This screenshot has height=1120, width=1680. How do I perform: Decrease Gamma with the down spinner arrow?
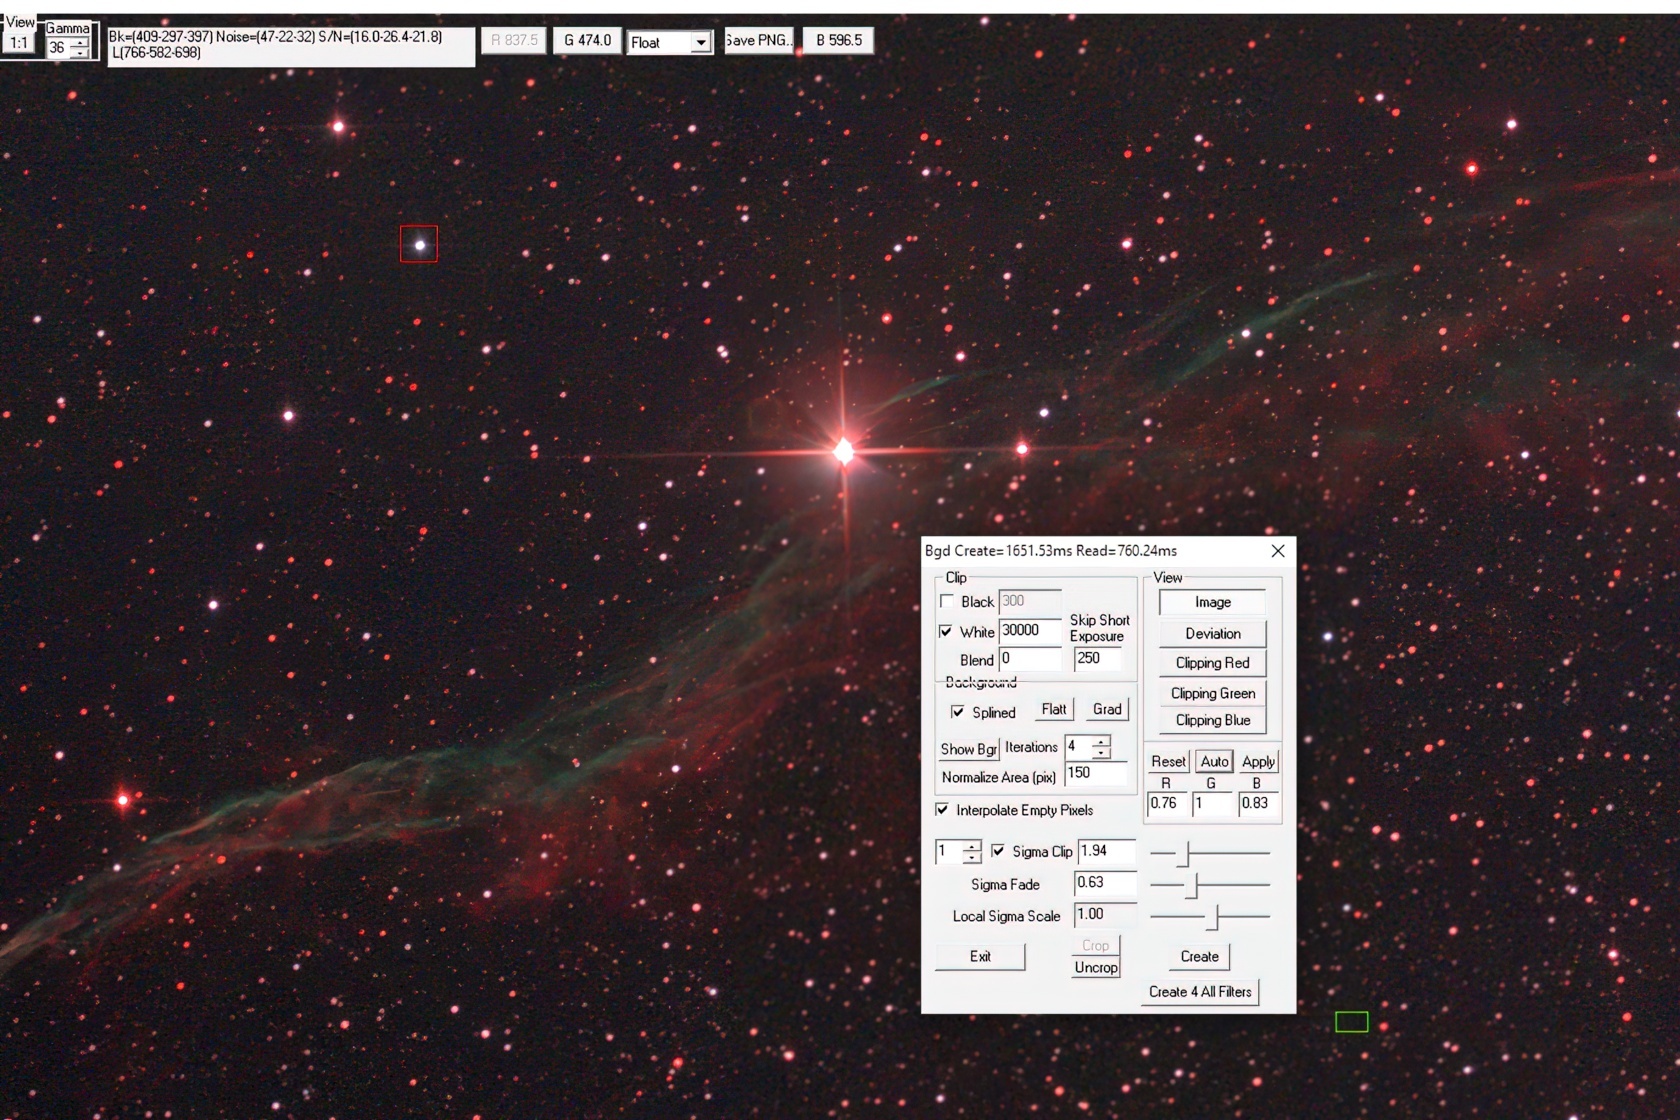(x=80, y=52)
